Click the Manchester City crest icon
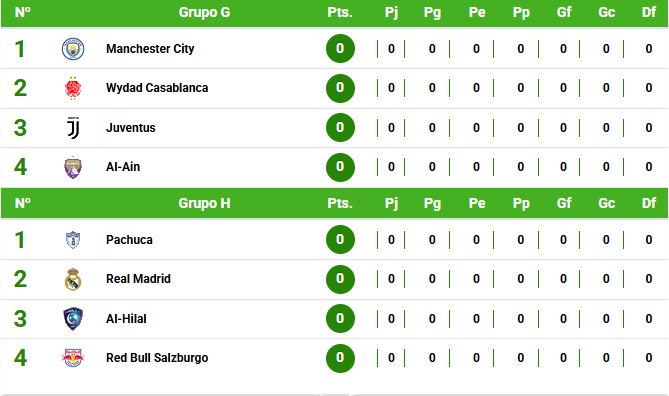 73,49
